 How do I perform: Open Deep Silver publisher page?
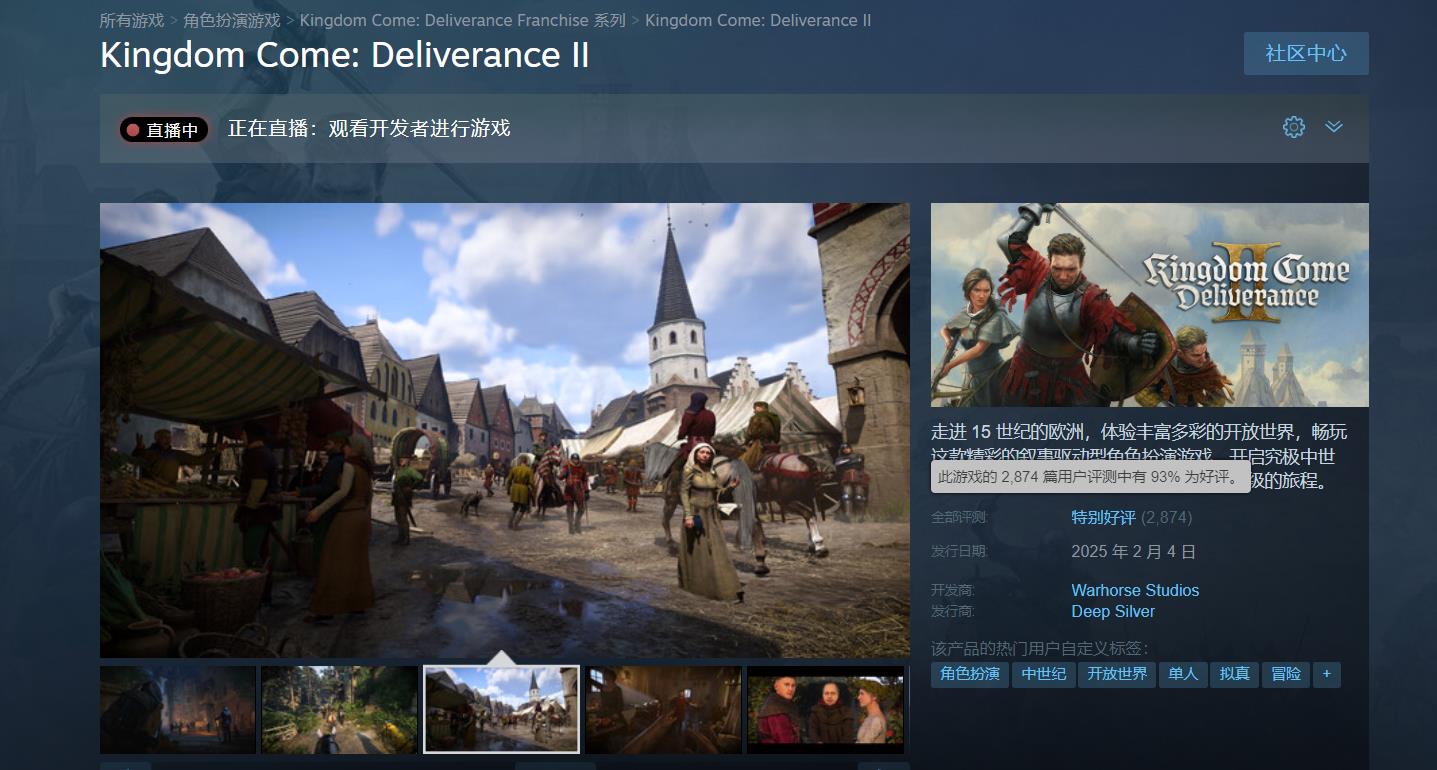click(1112, 611)
